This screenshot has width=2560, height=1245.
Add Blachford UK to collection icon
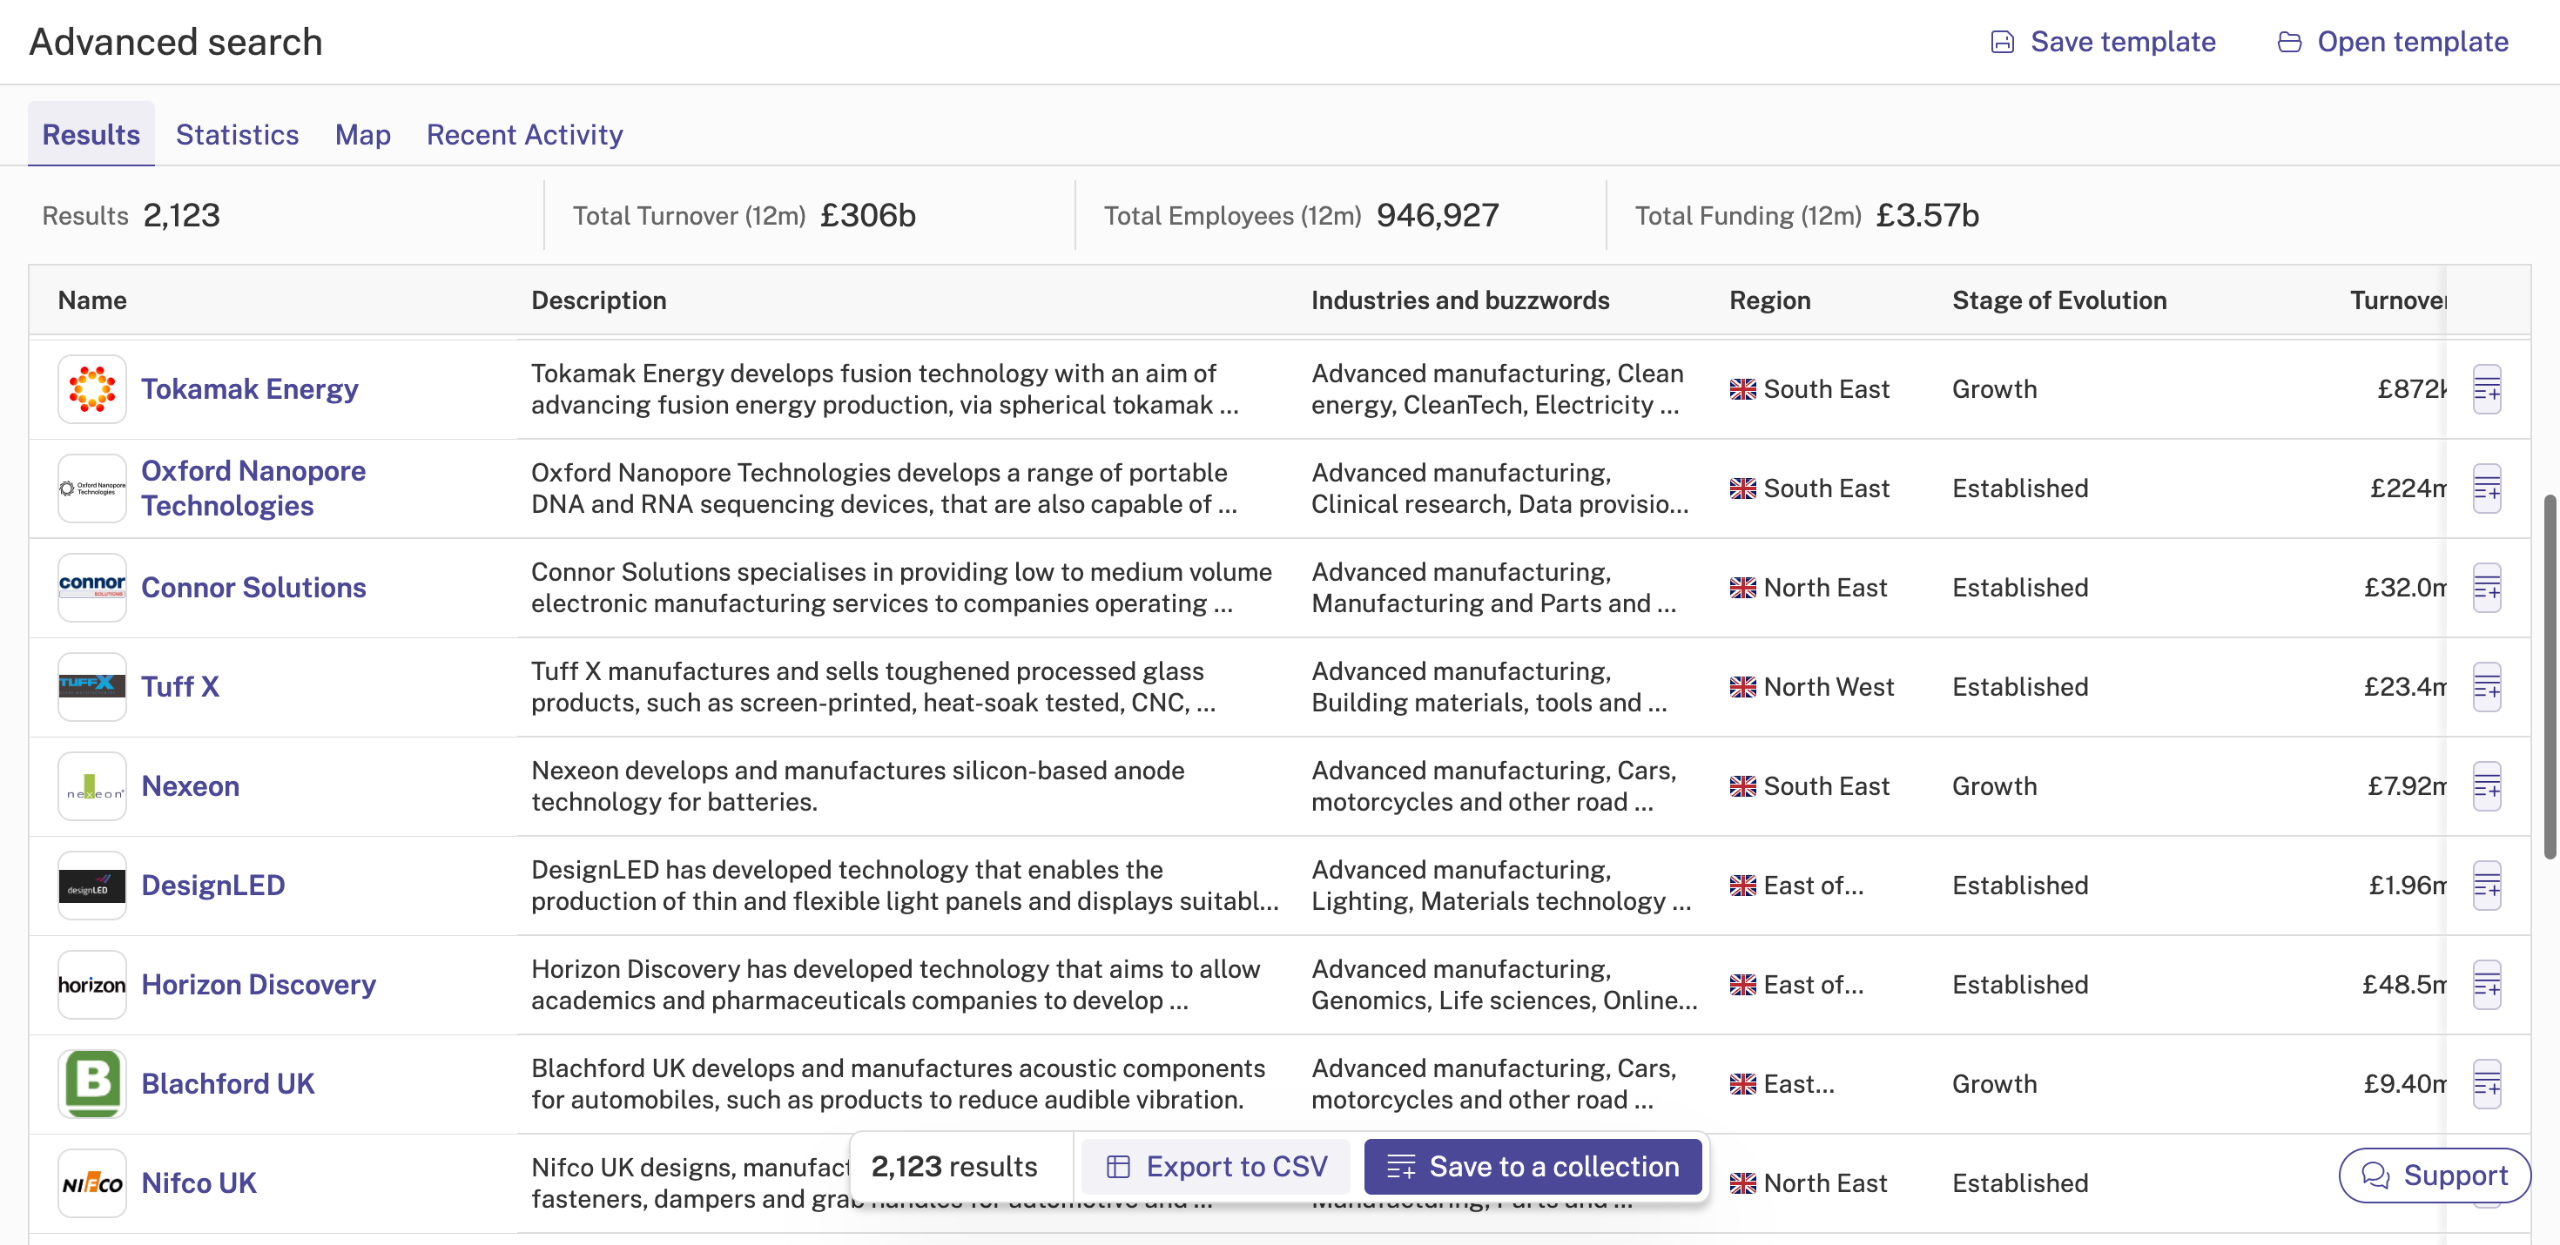coord(2487,1084)
